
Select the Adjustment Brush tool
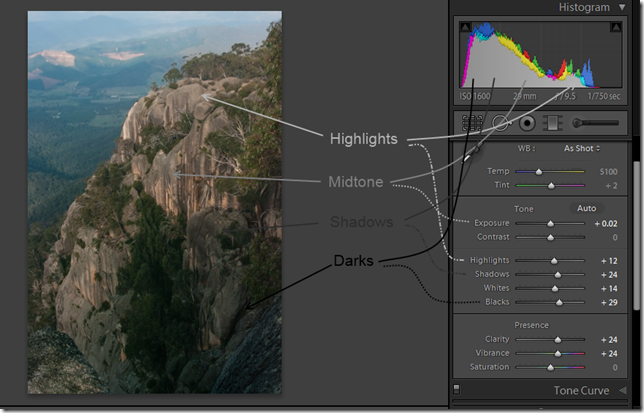[x=596, y=123]
